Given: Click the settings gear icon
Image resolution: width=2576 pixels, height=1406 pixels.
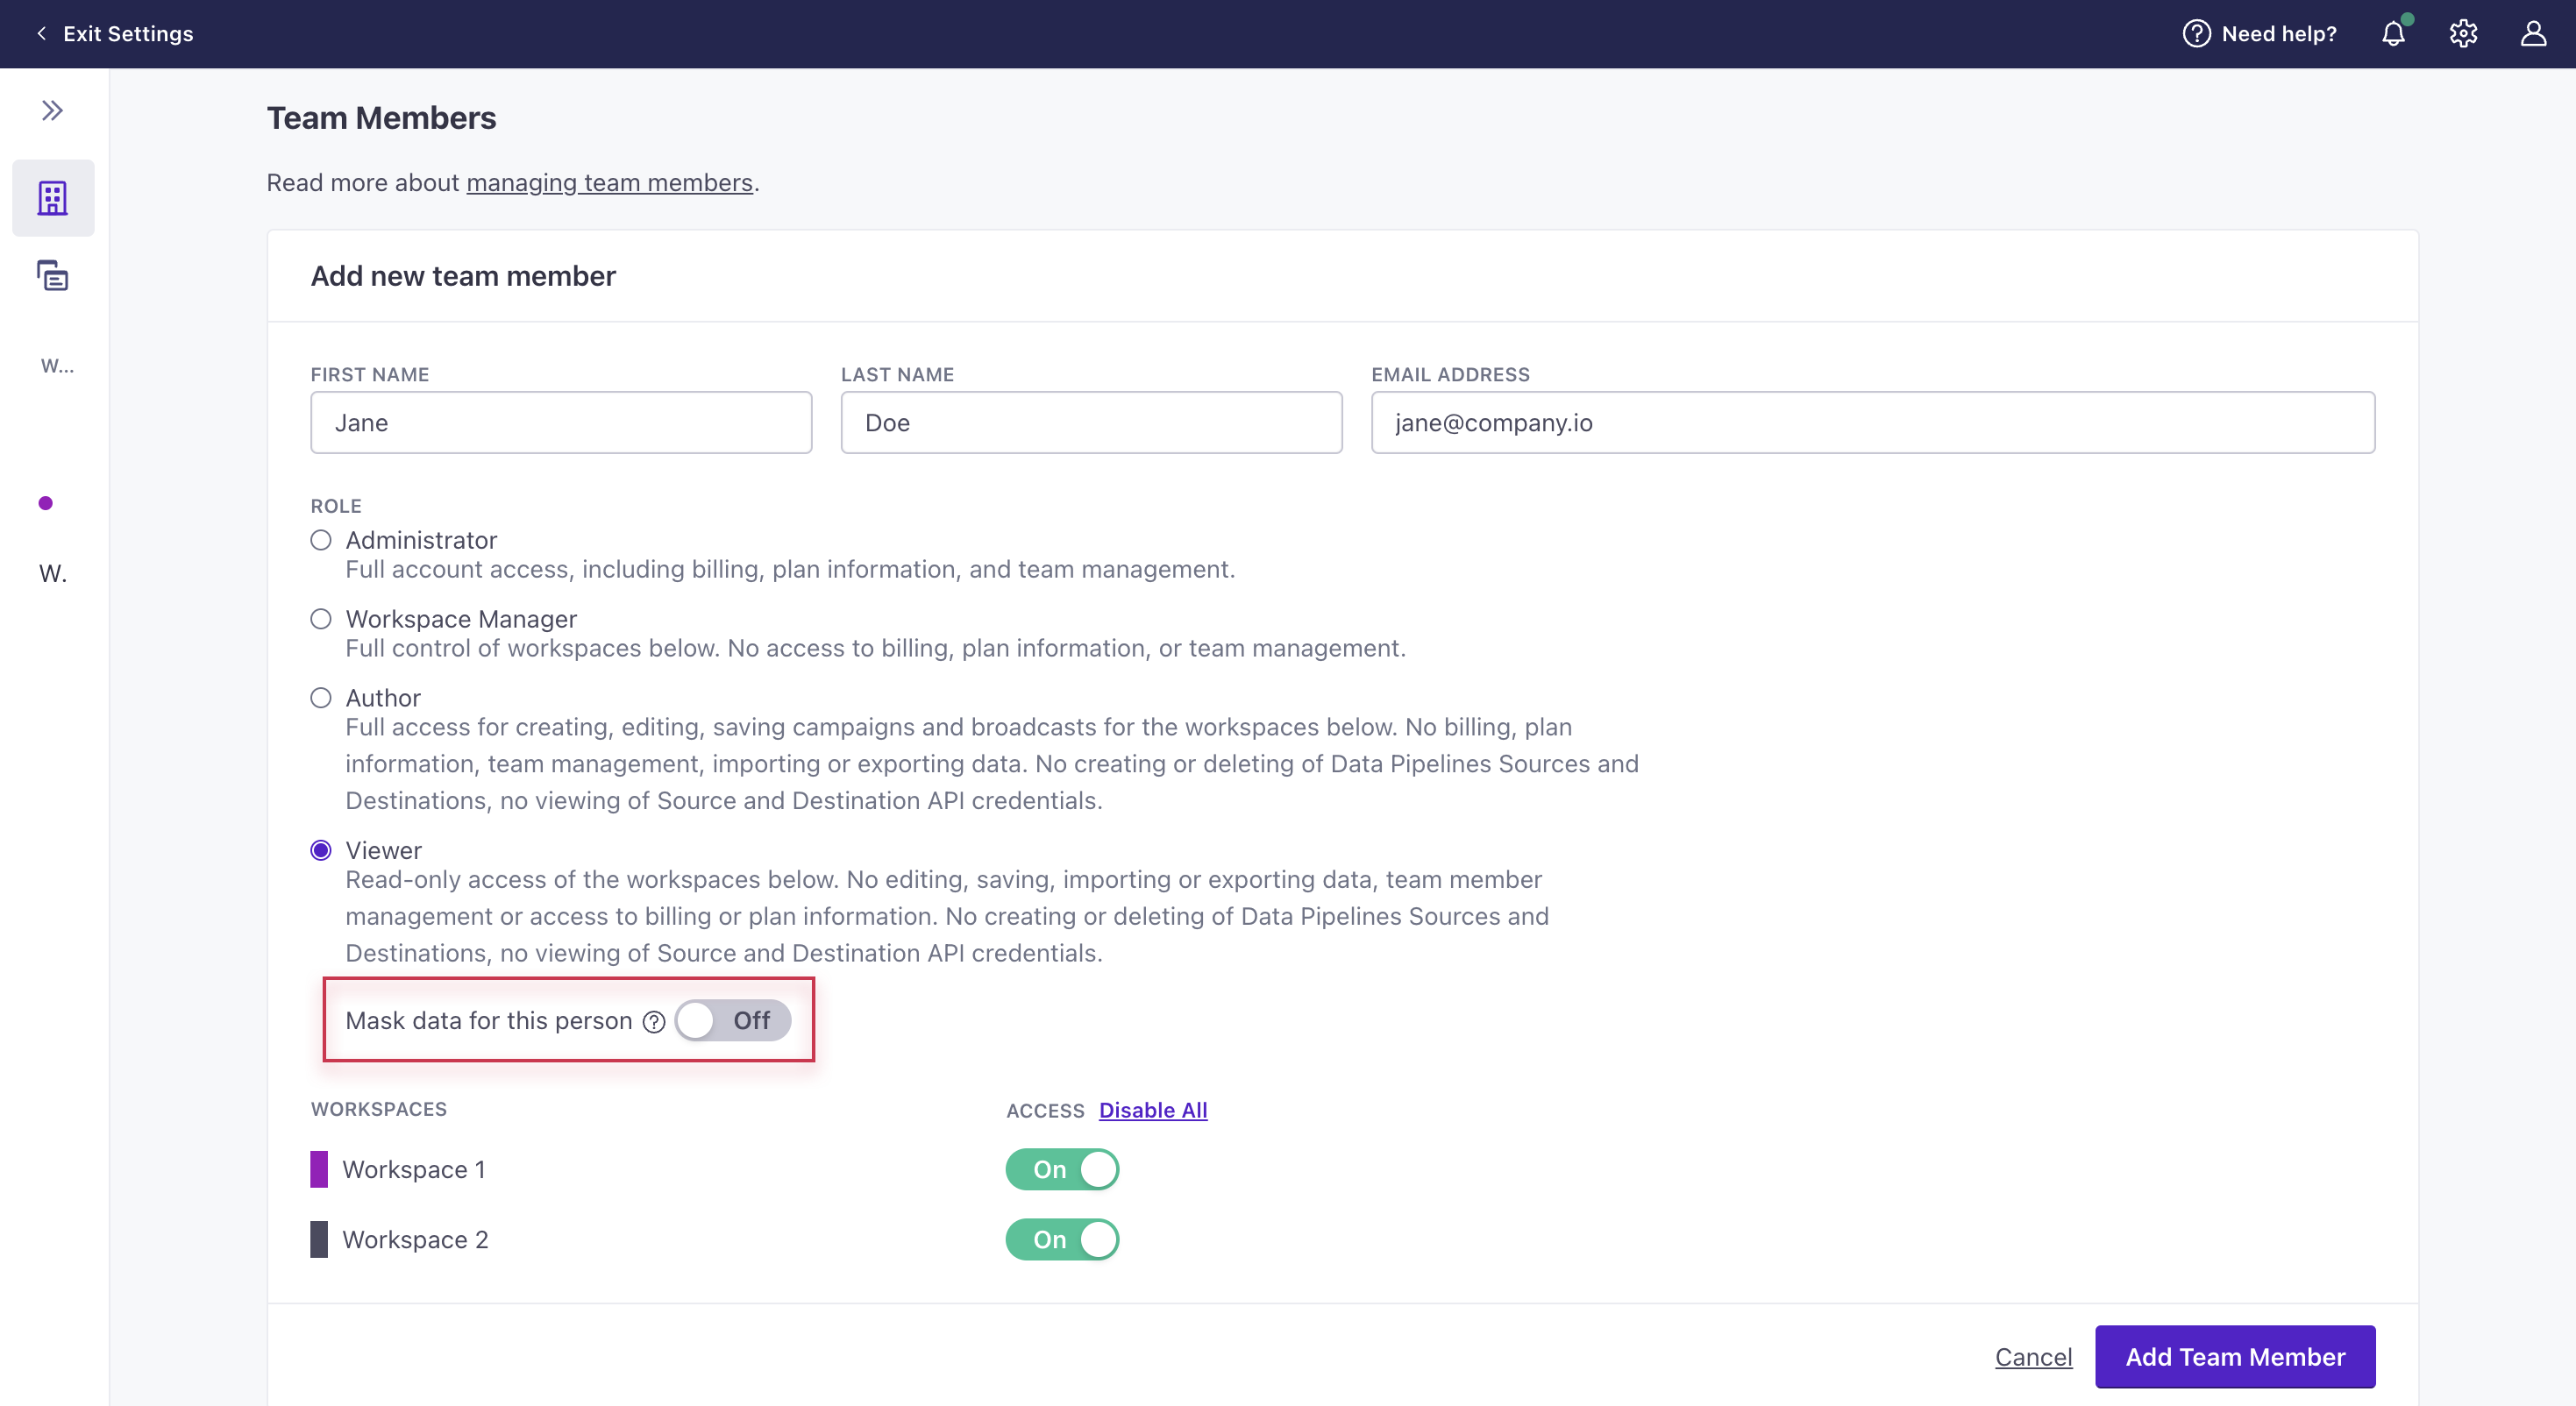Looking at the screenshot, I should coord(2462,33).
